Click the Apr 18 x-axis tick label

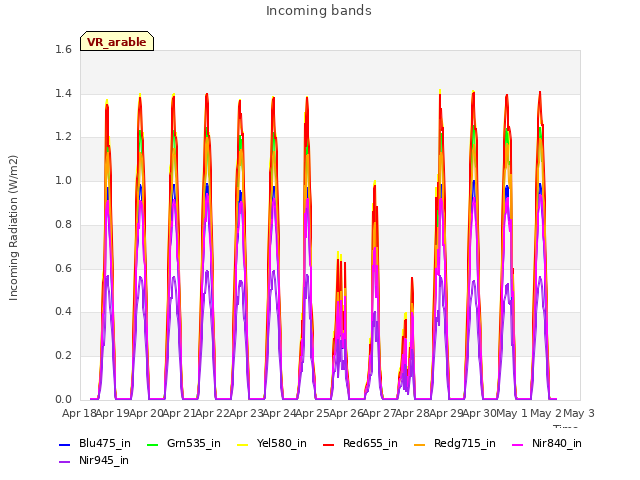(79, 413)
